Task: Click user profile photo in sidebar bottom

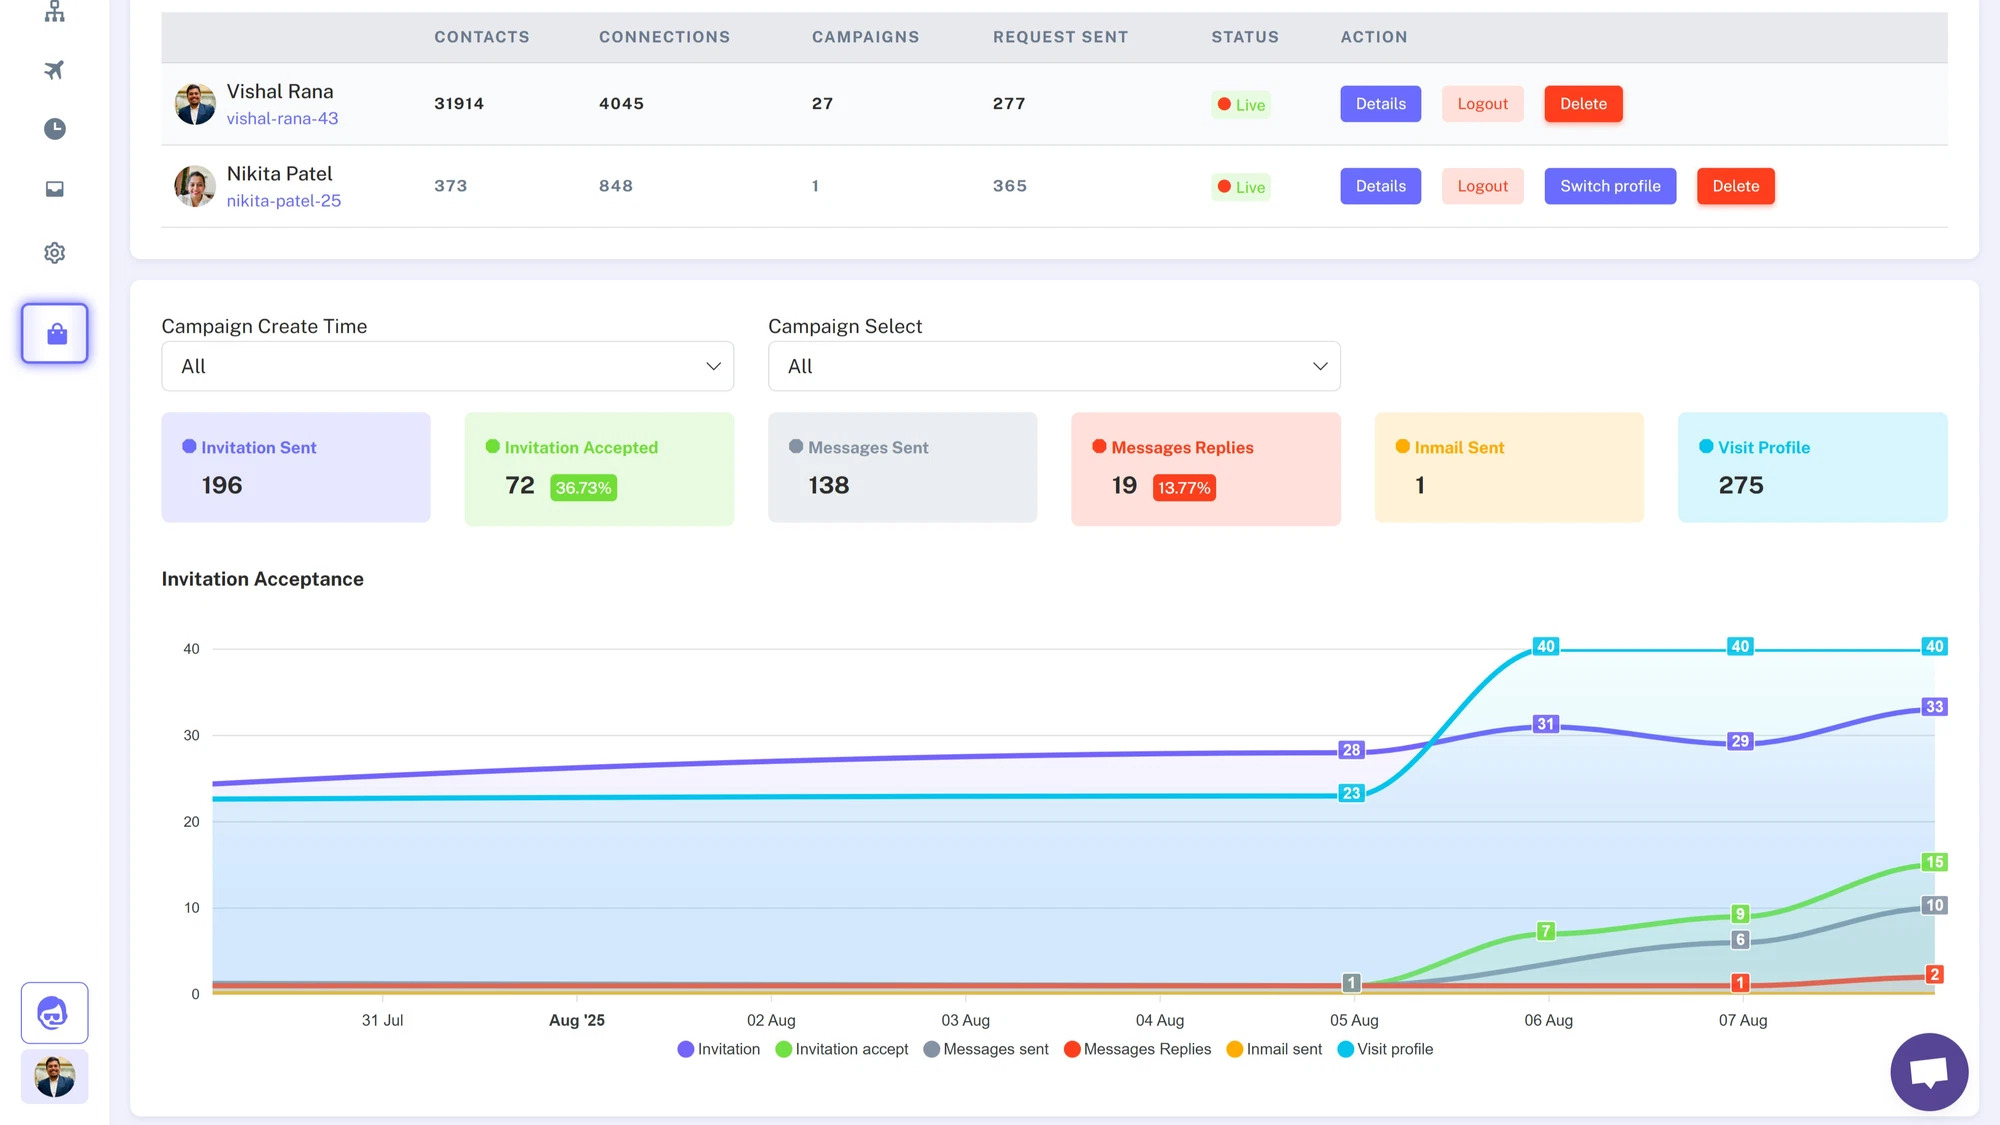Action: (x=54, y=1077)
